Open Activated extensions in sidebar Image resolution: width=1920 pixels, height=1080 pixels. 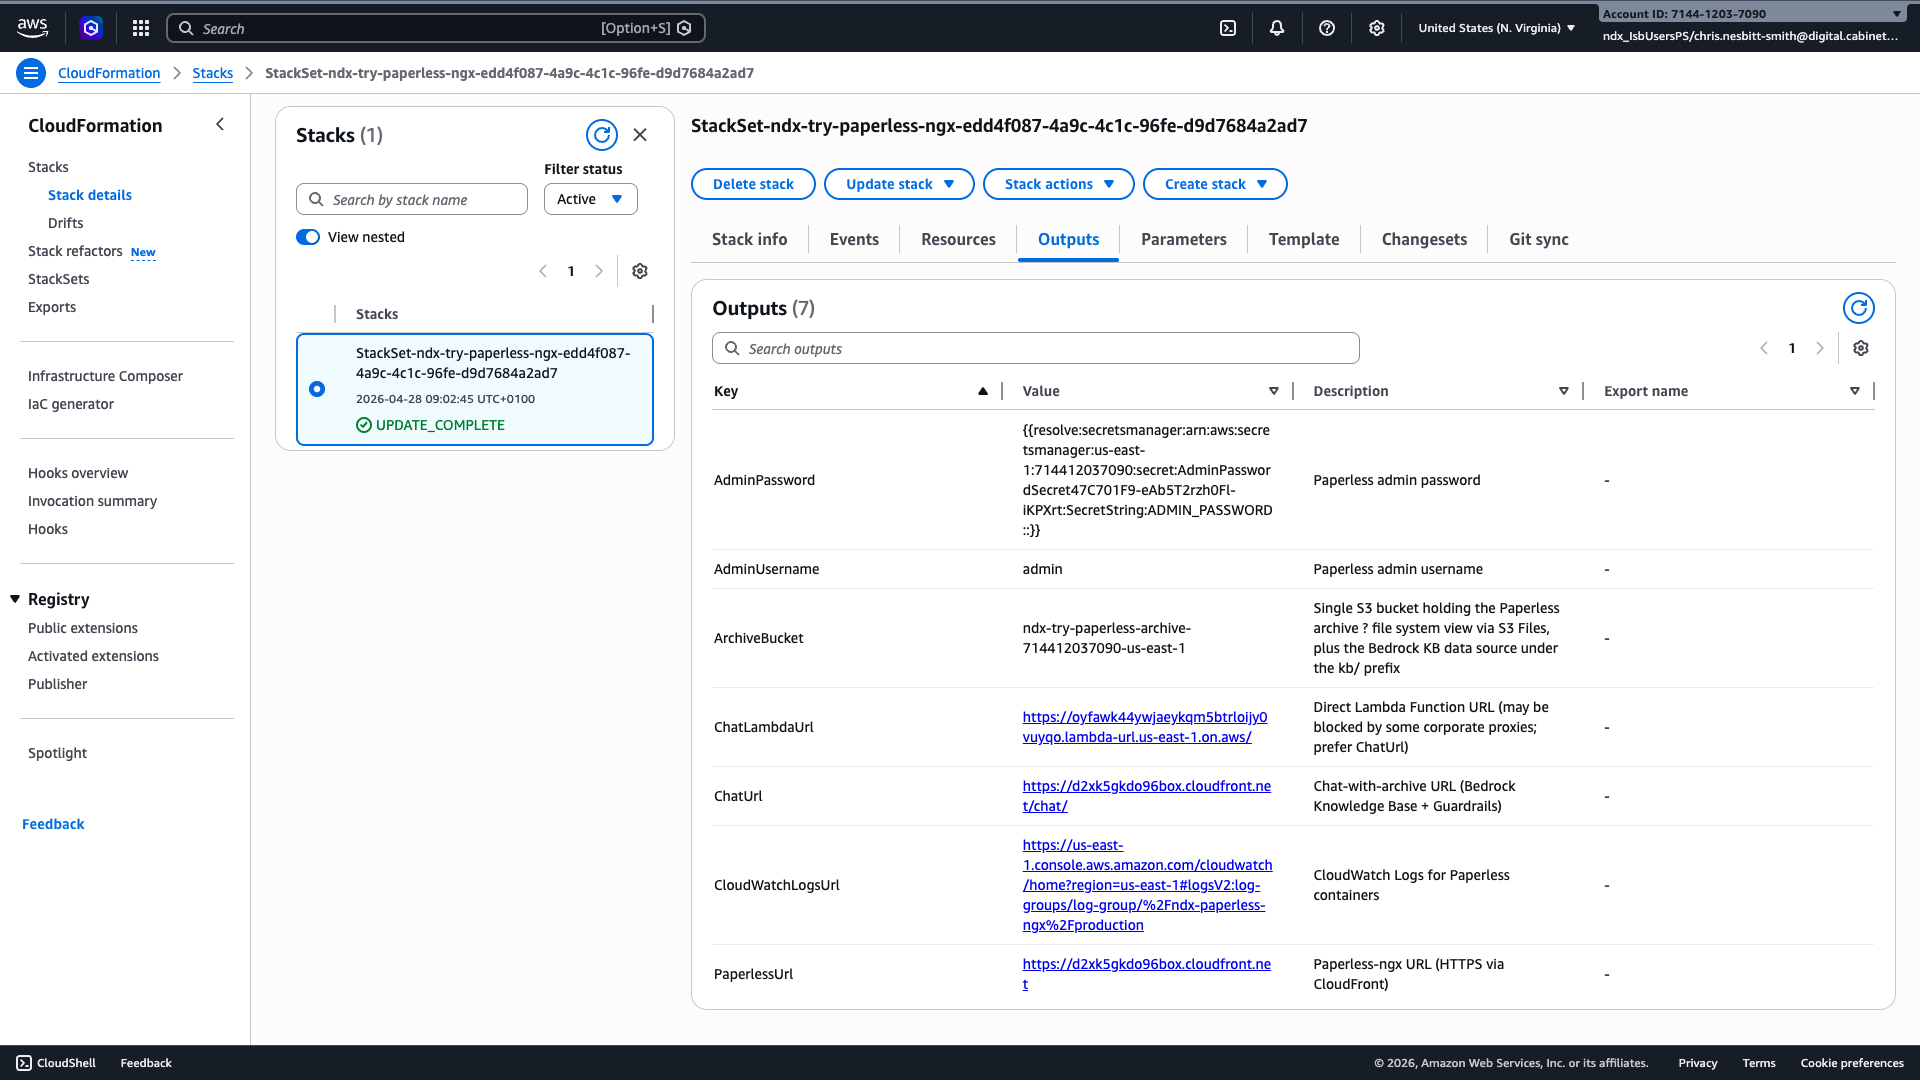click(94, 656)
